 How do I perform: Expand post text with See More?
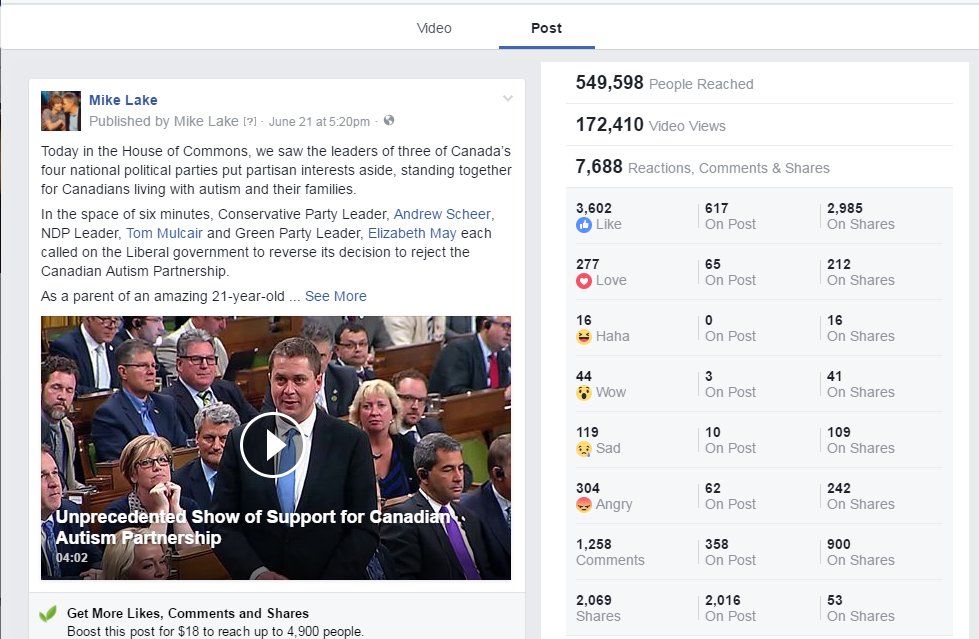click(336, 296)
